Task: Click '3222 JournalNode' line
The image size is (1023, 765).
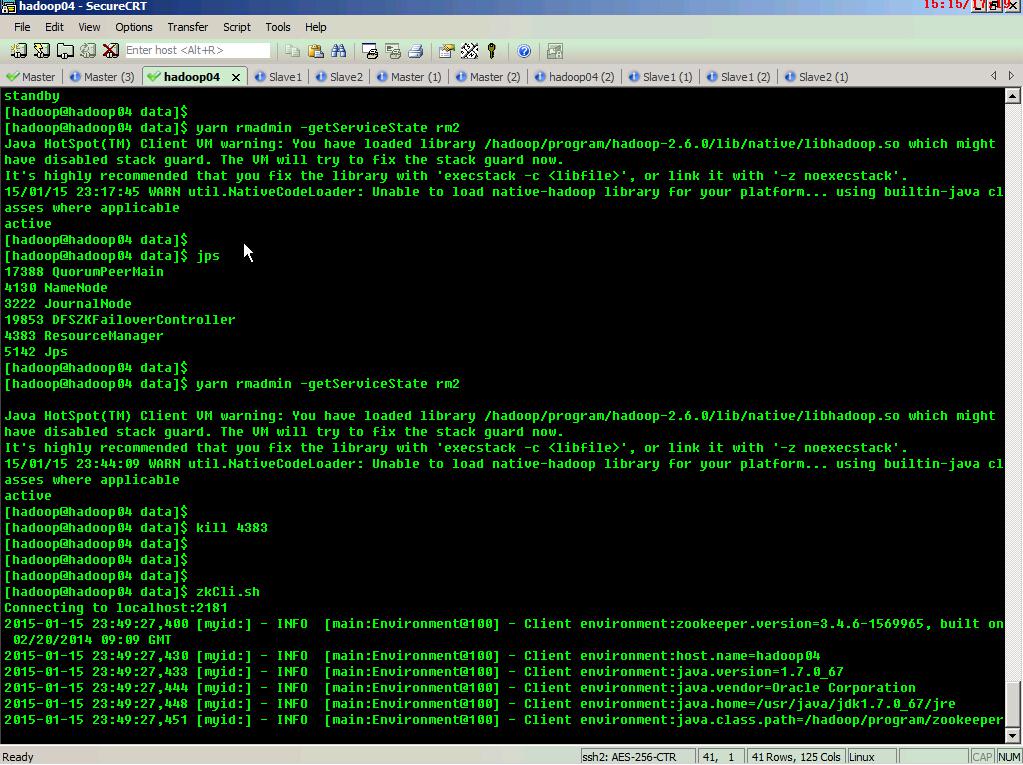Action: pyautogui.click(x=68, y=304)
